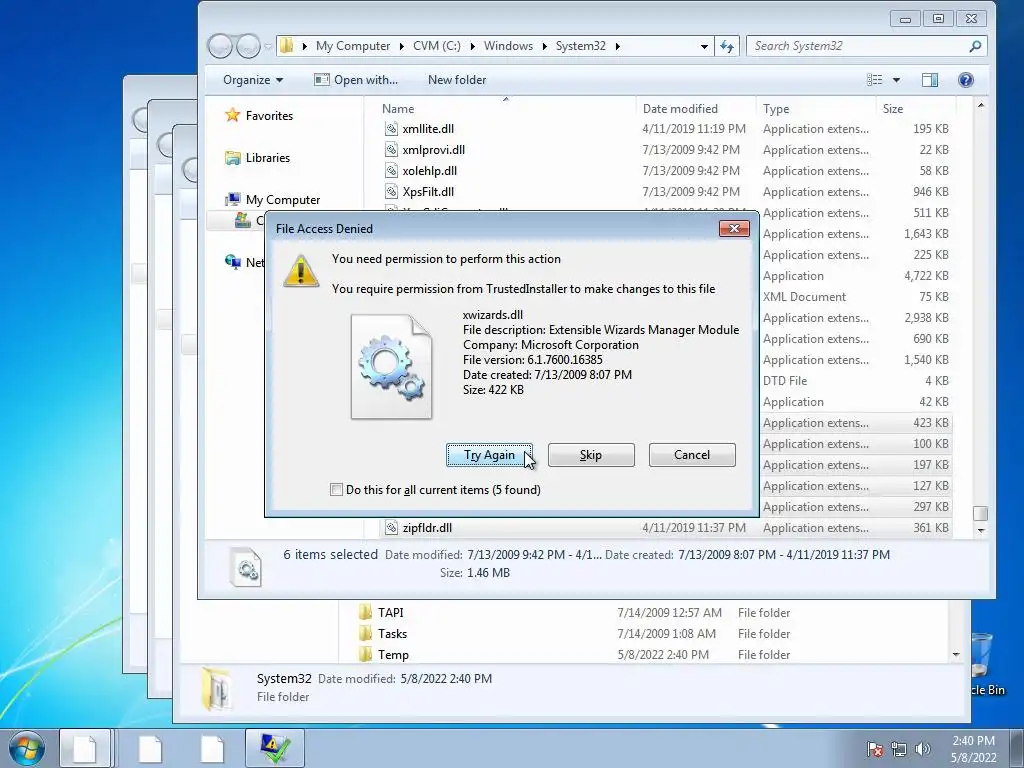Select CVM (C:) breadcrumb
Viewport: 1024px width, 768px height.
[436, 46]
